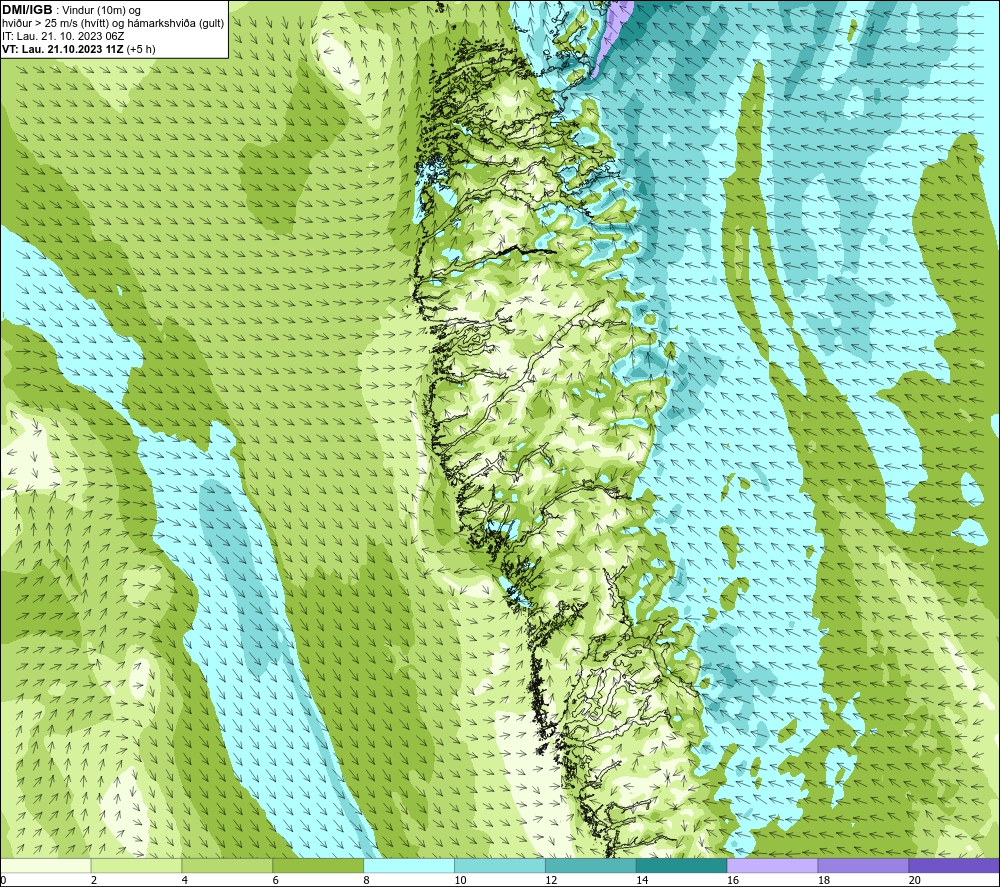Viewport: 1000px width, 887px height.
Task: Click the "18" scale label
Action: pyautogui.click(x=823, y=880)
